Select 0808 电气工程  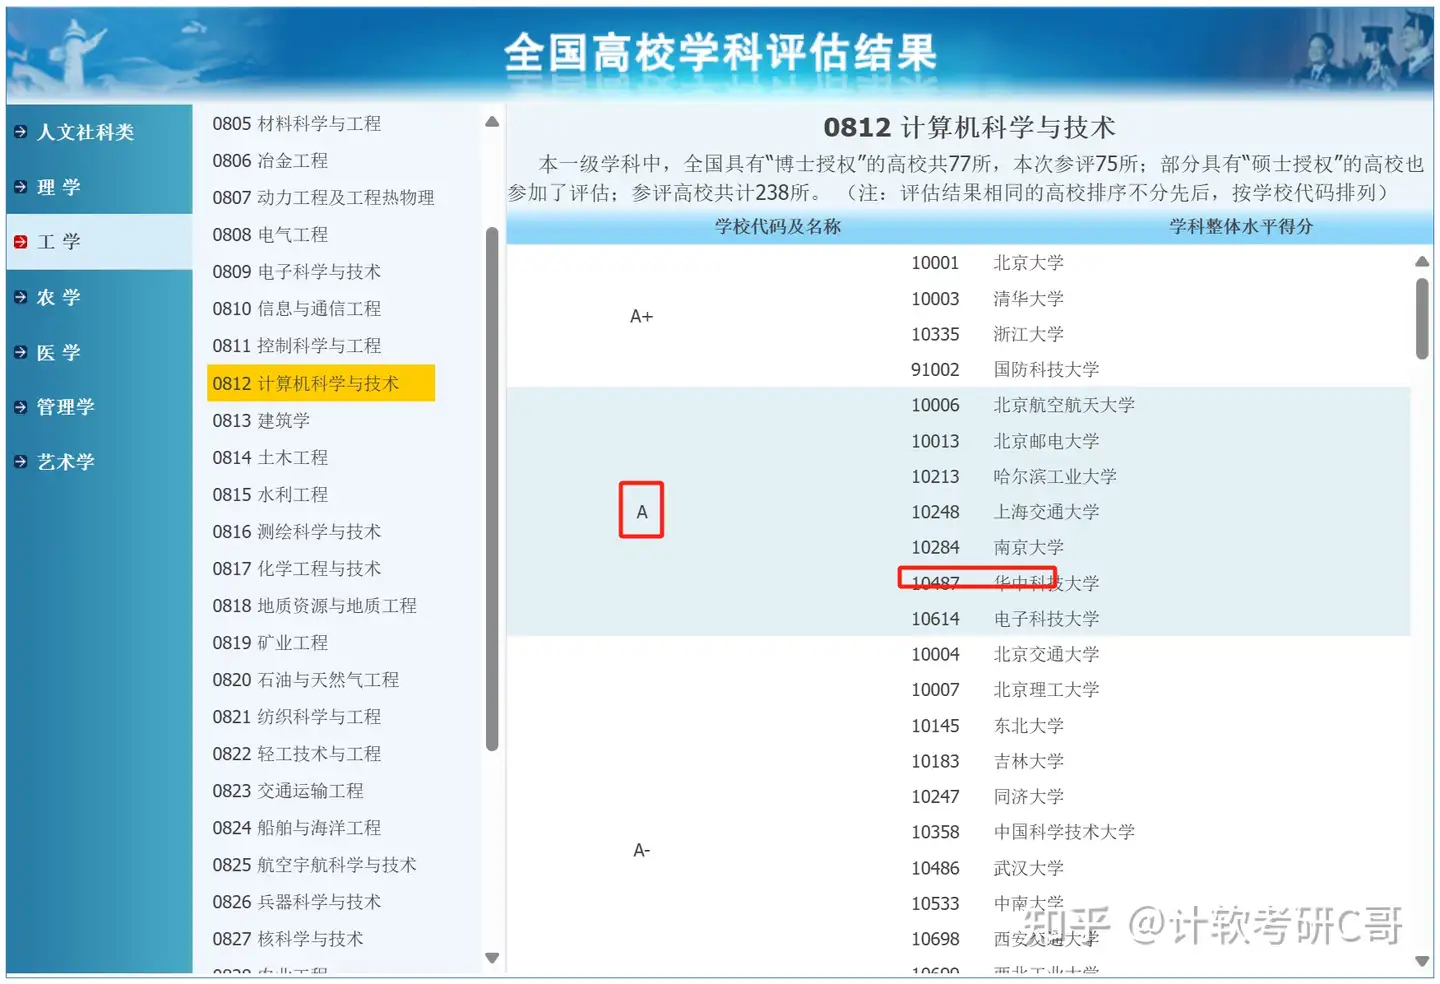point(270,235)
